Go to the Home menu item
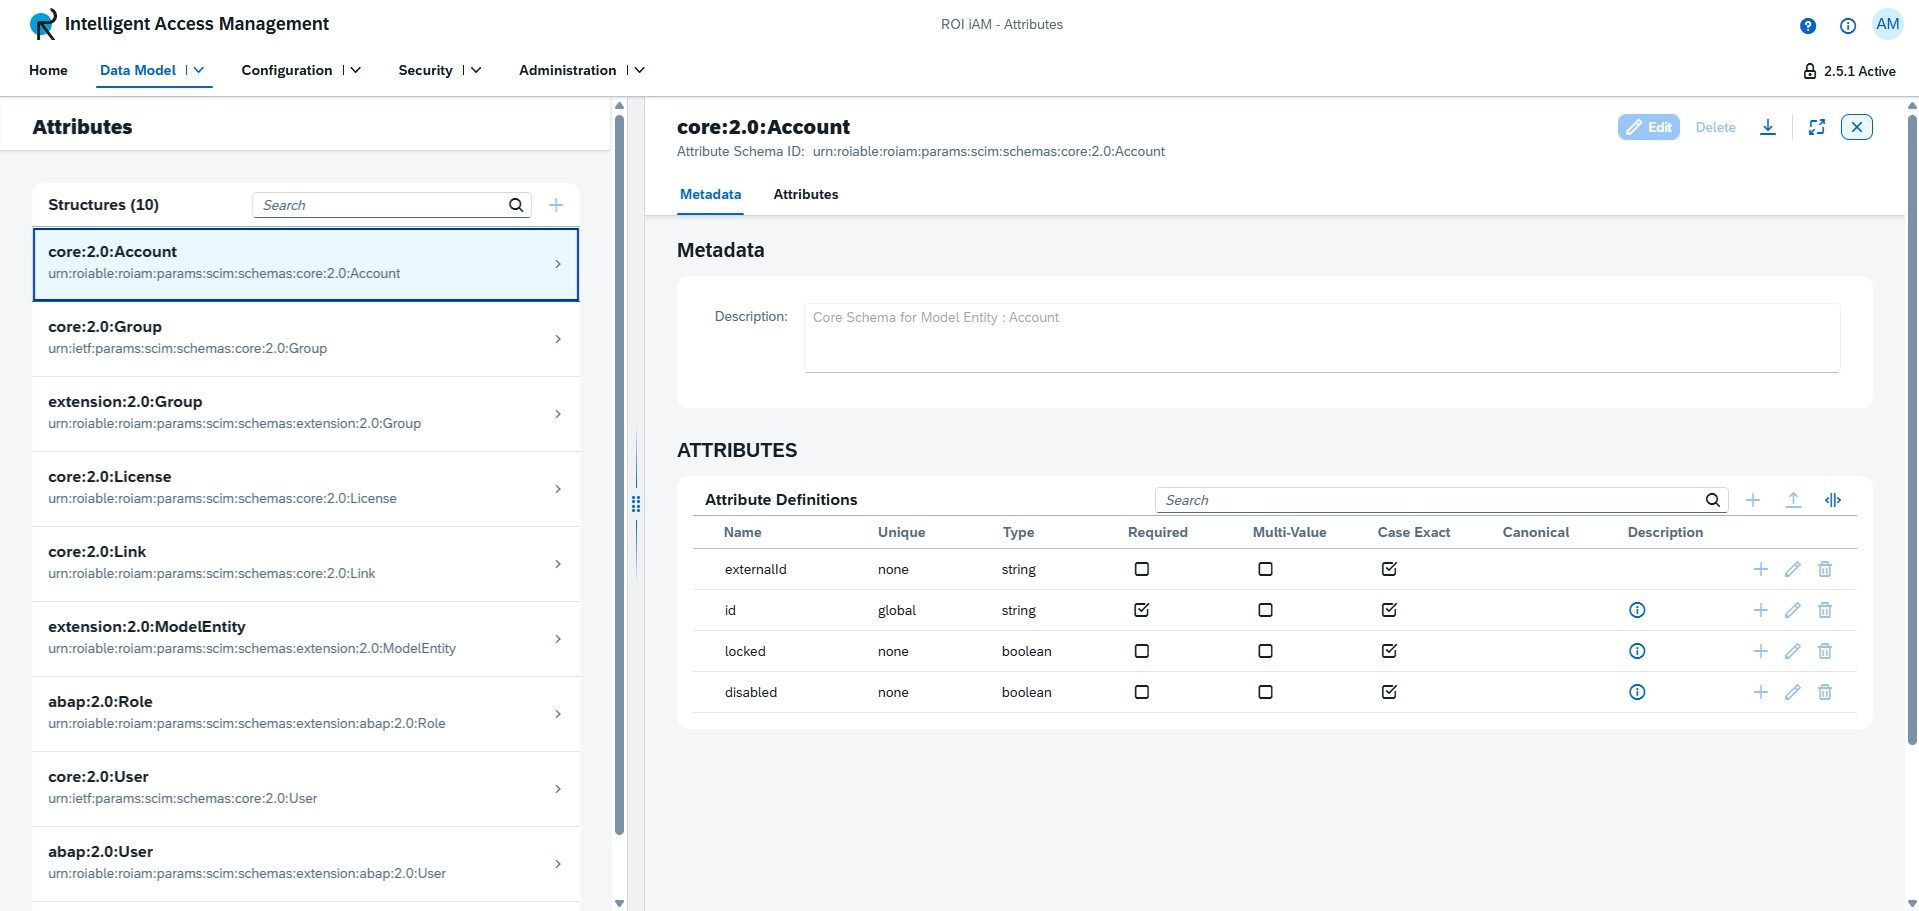Viewport: 1919px width, 911px height. click(x=48, y=70)
